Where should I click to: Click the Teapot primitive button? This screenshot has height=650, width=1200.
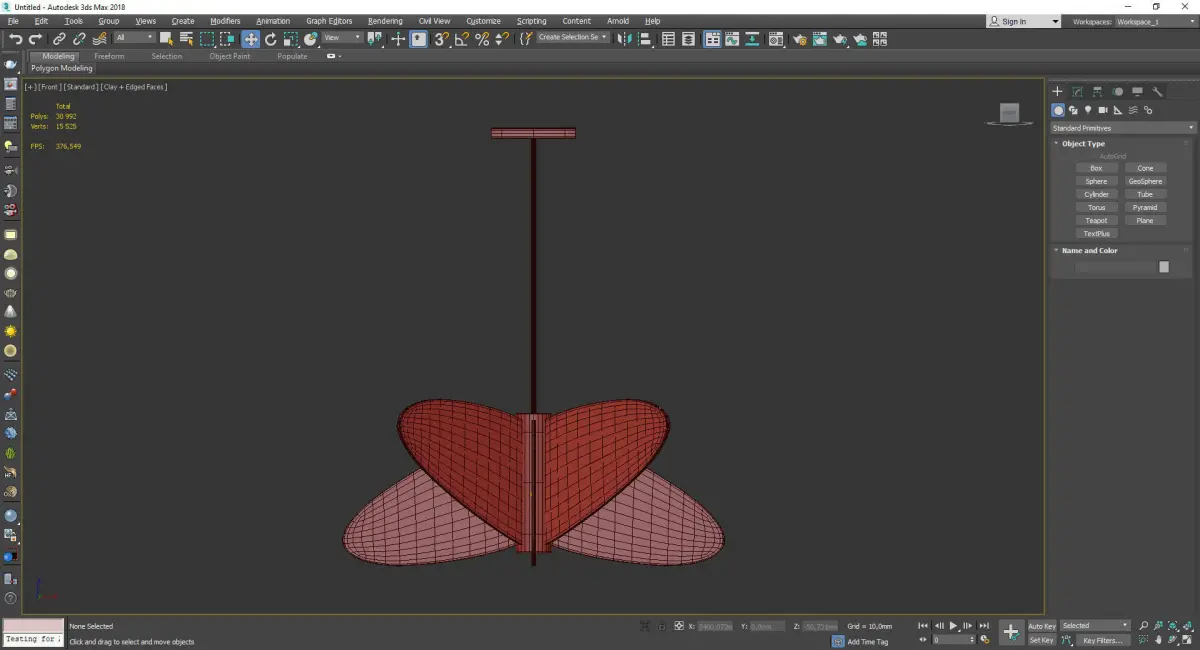point(1096,220)
